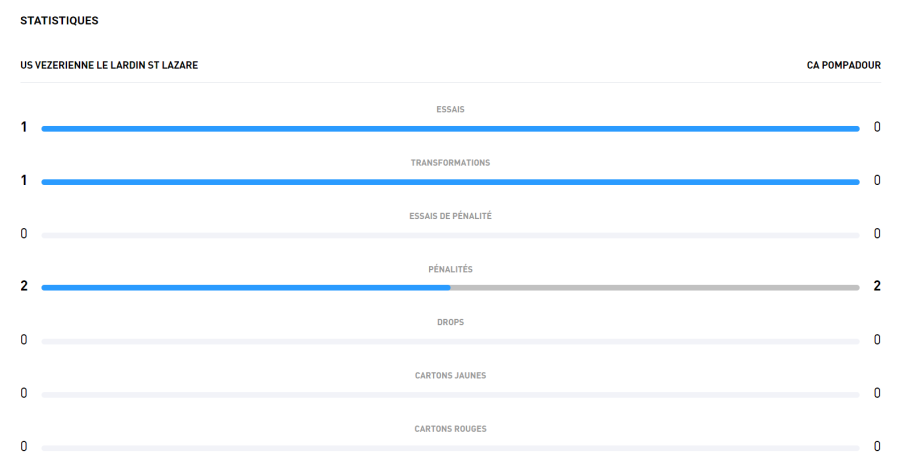Select the TRANSFORMATIONS stat label

tap(450, 162)
